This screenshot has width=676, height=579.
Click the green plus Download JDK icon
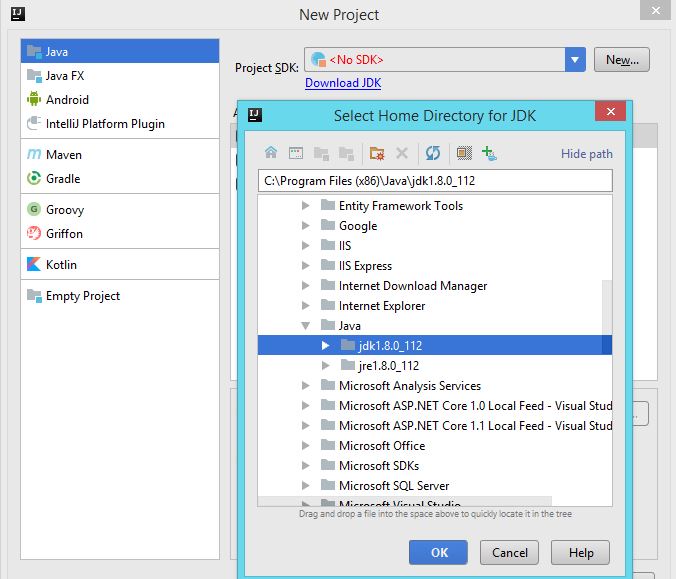489,153
